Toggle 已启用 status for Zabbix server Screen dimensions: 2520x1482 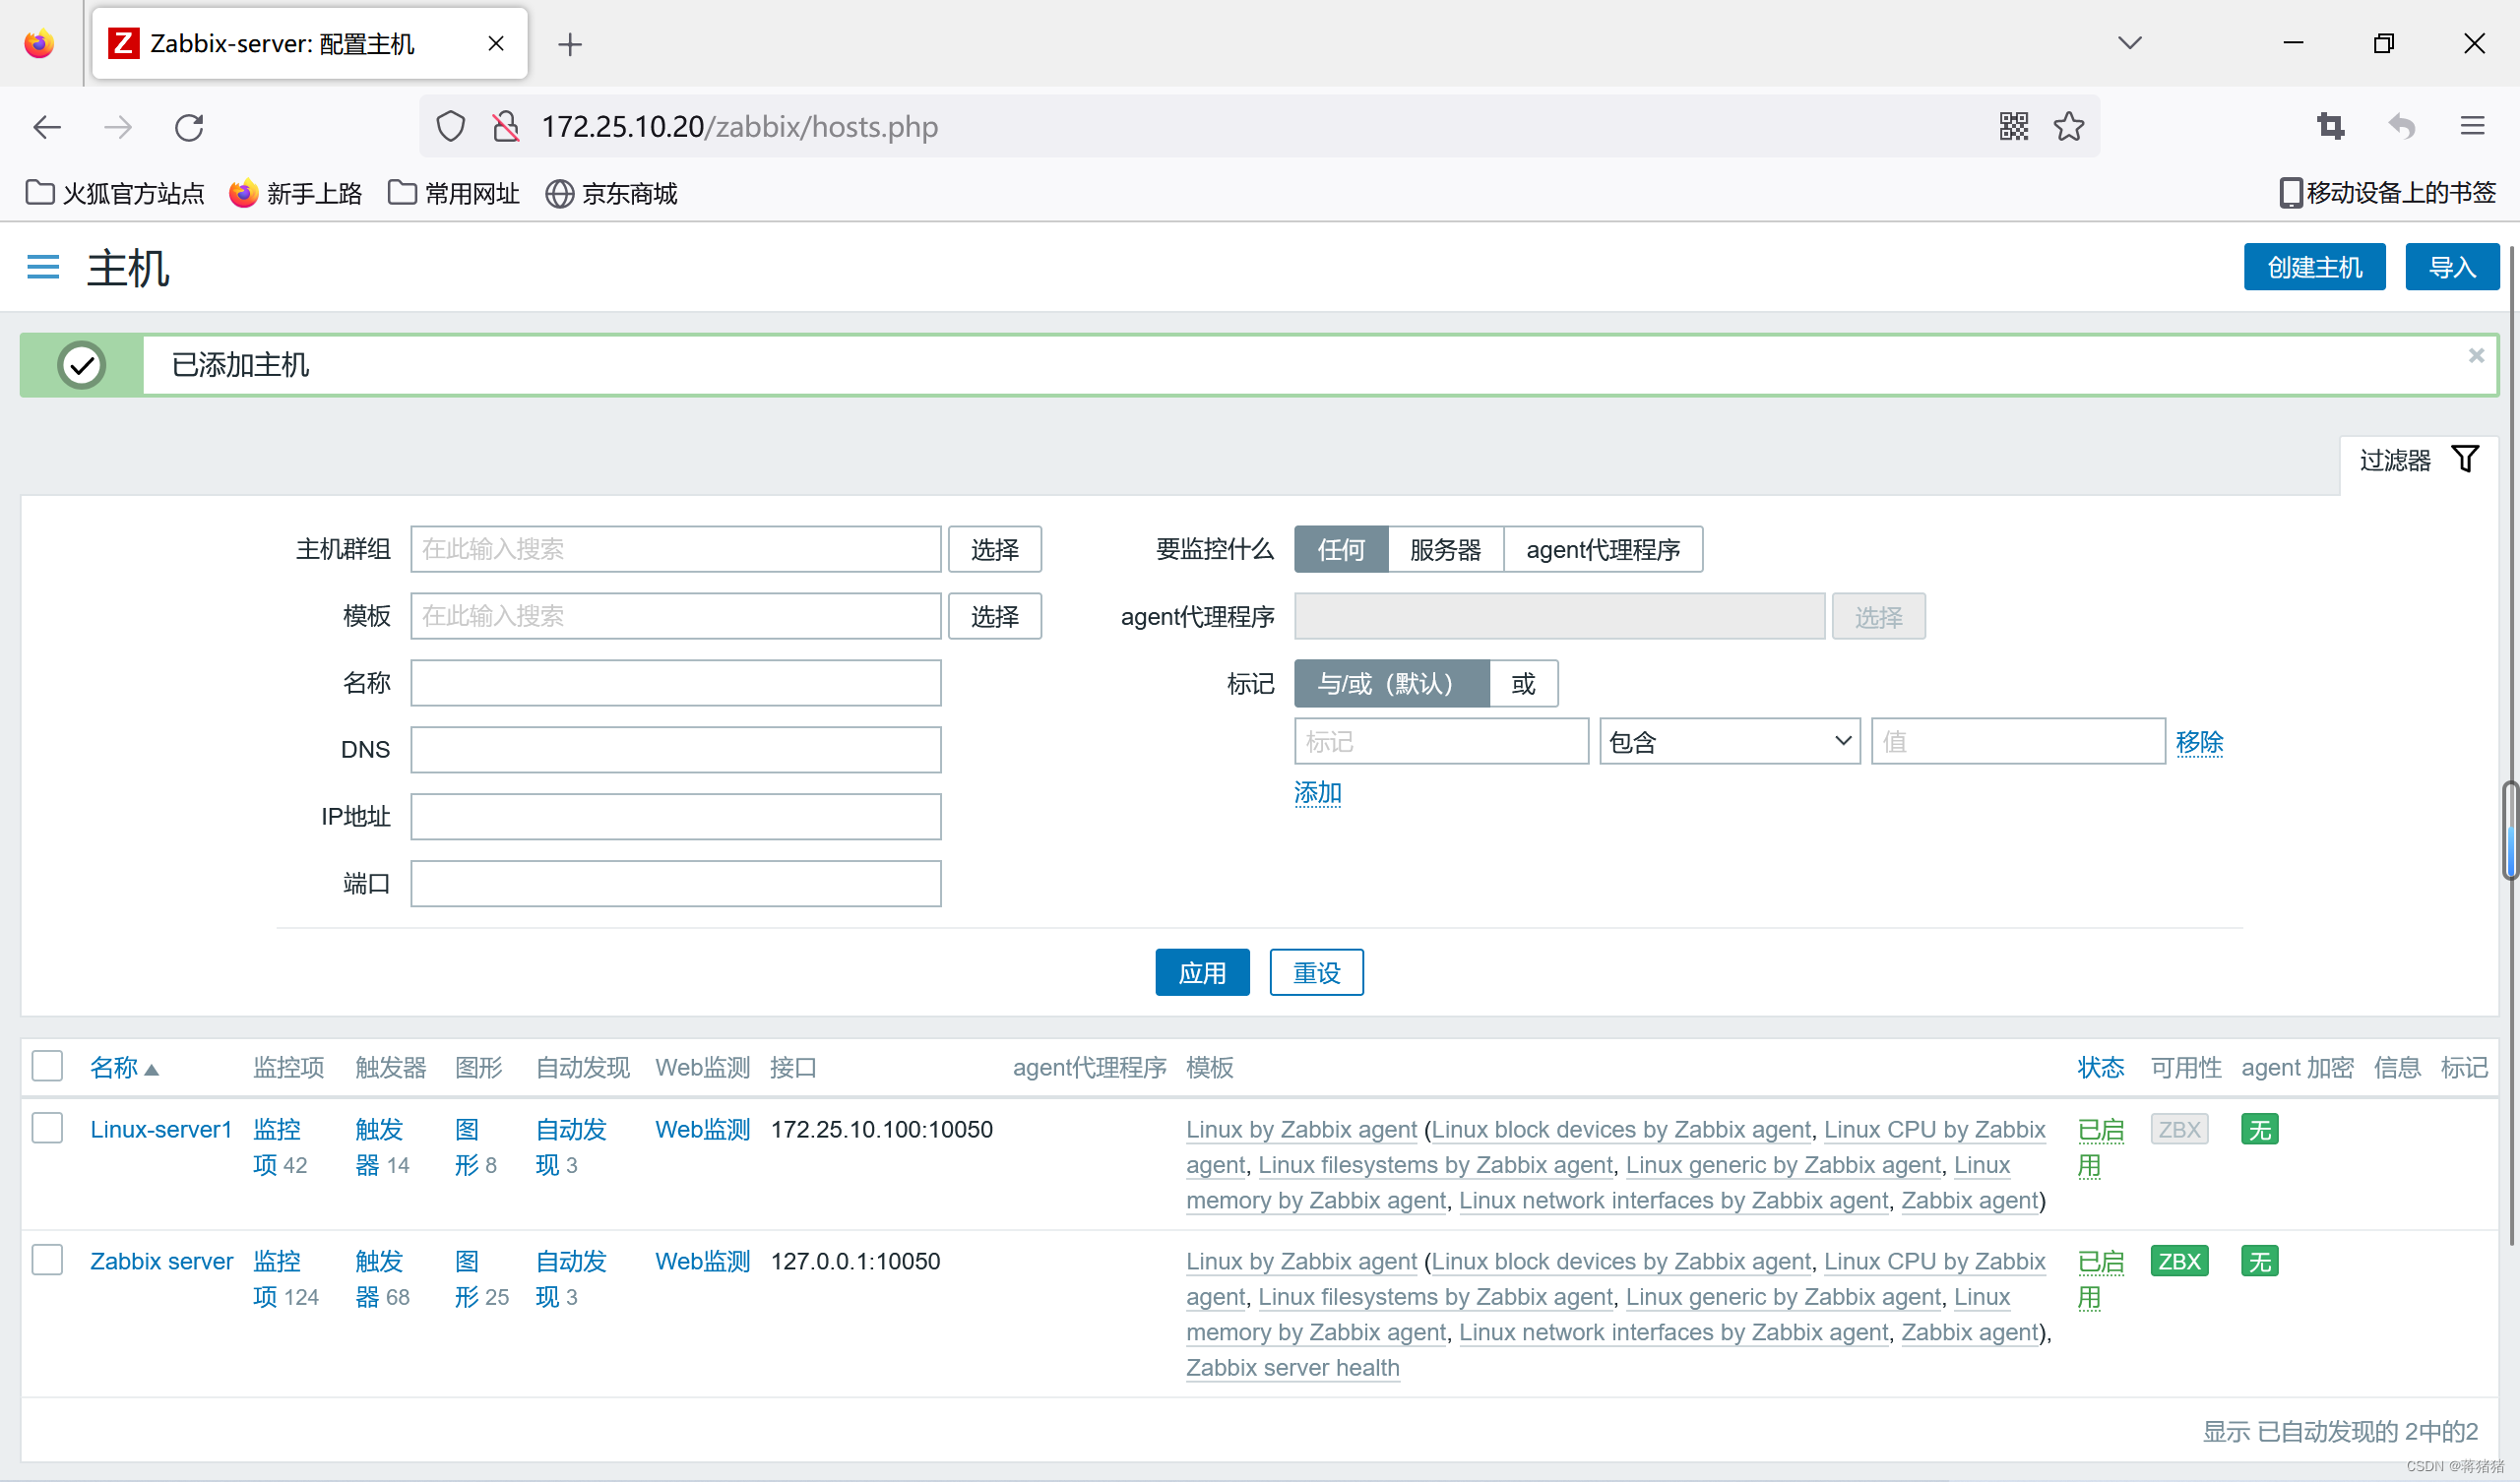pyautogui.click(x=2100, y=1279)
